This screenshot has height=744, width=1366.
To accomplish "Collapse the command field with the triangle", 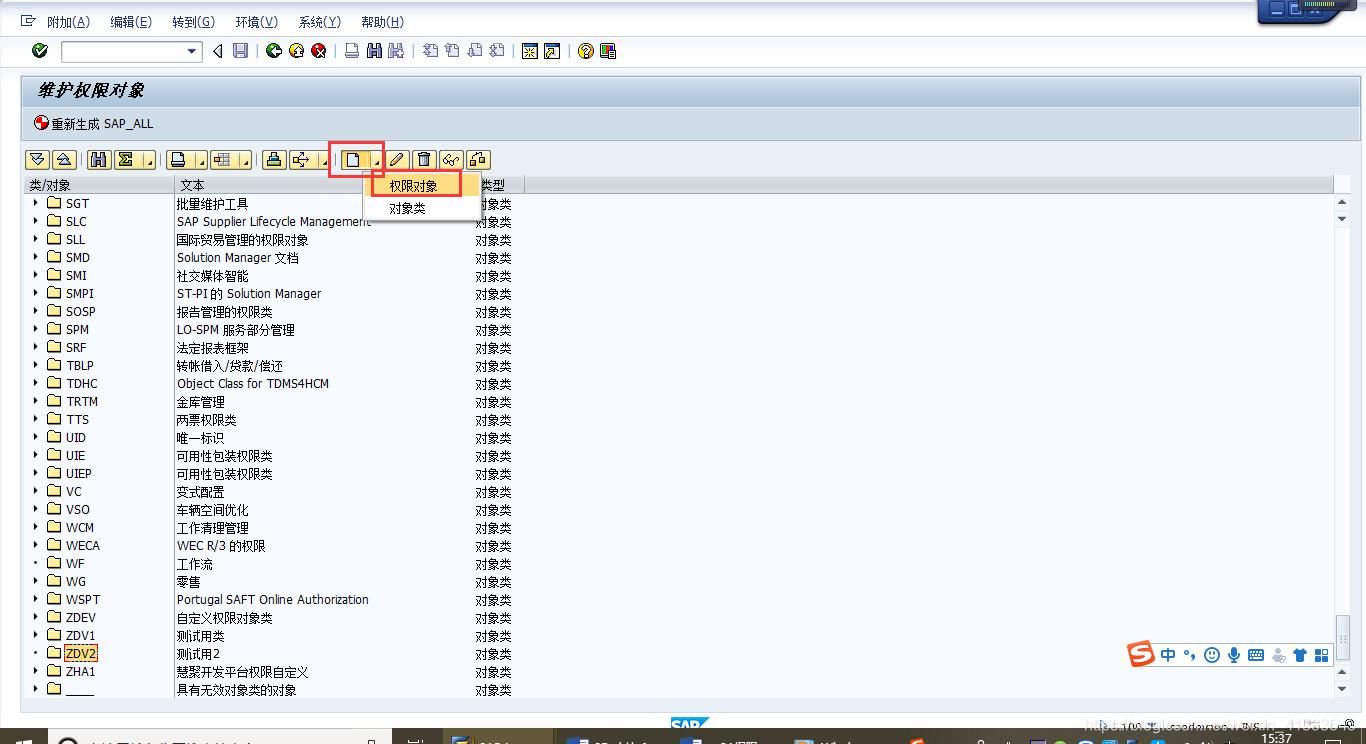I will point(218,51).
